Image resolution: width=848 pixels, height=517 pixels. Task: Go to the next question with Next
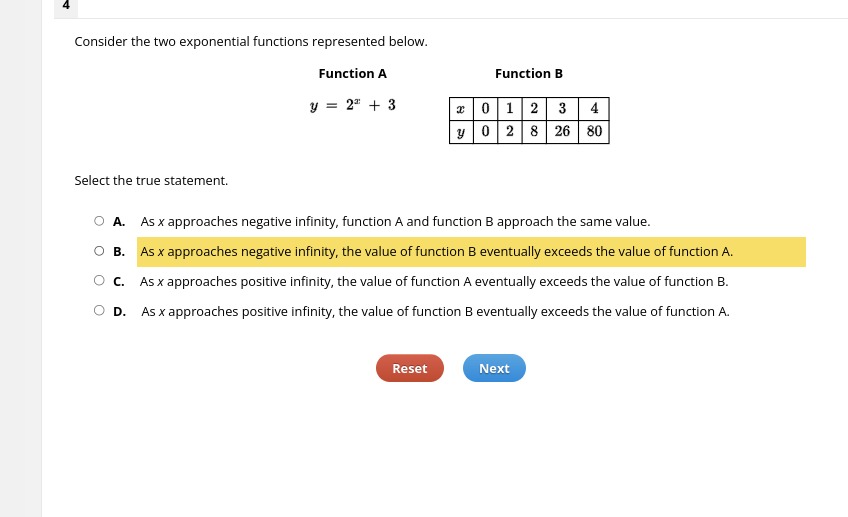point(494,368)
